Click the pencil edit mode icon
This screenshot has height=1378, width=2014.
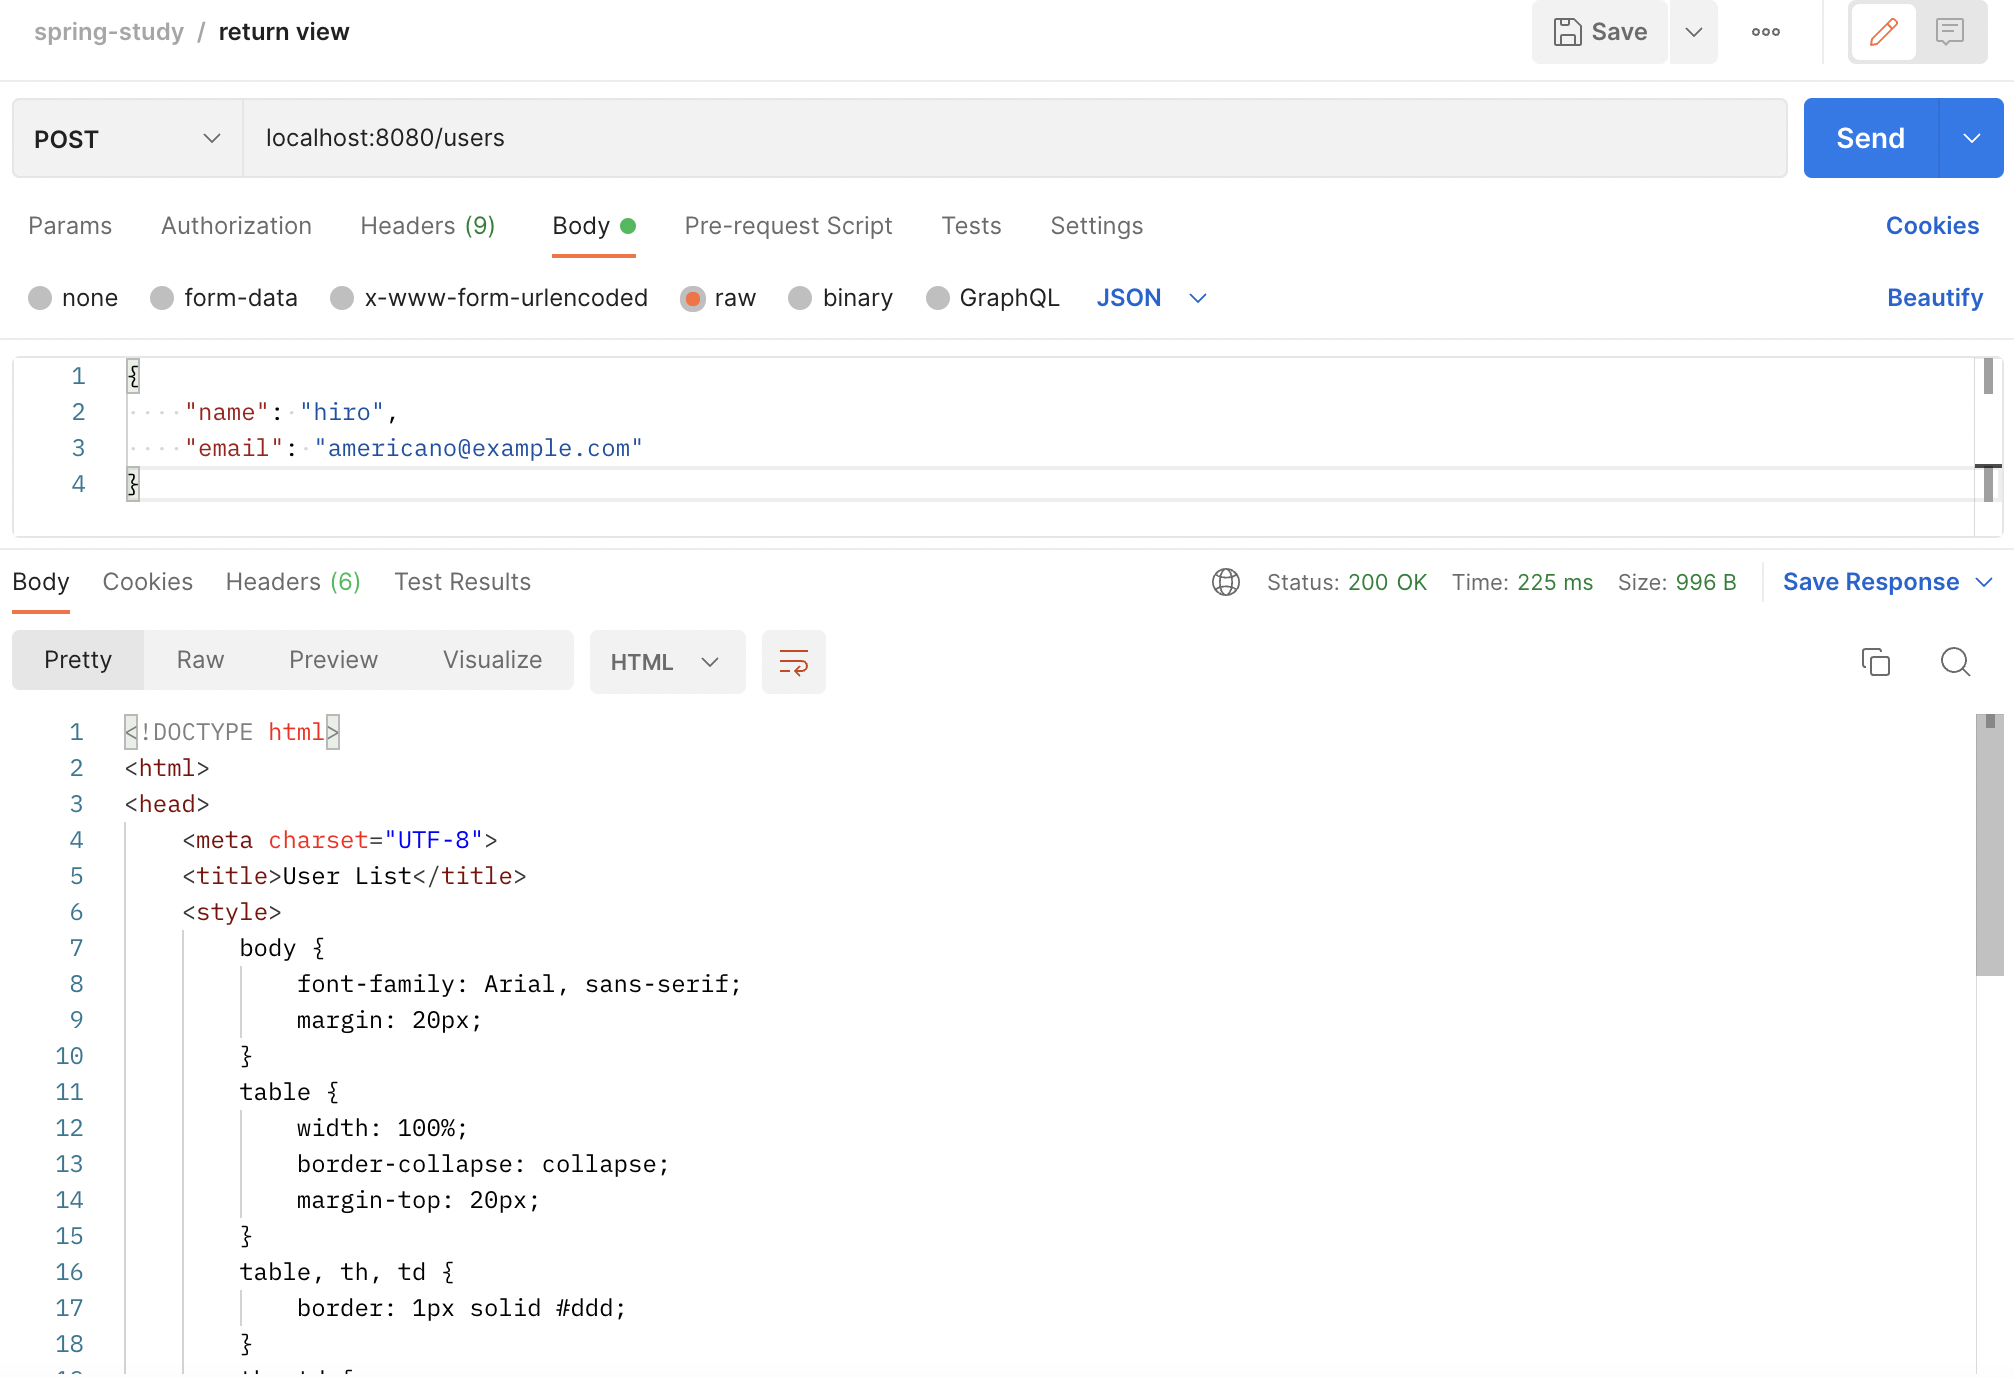1883,32
